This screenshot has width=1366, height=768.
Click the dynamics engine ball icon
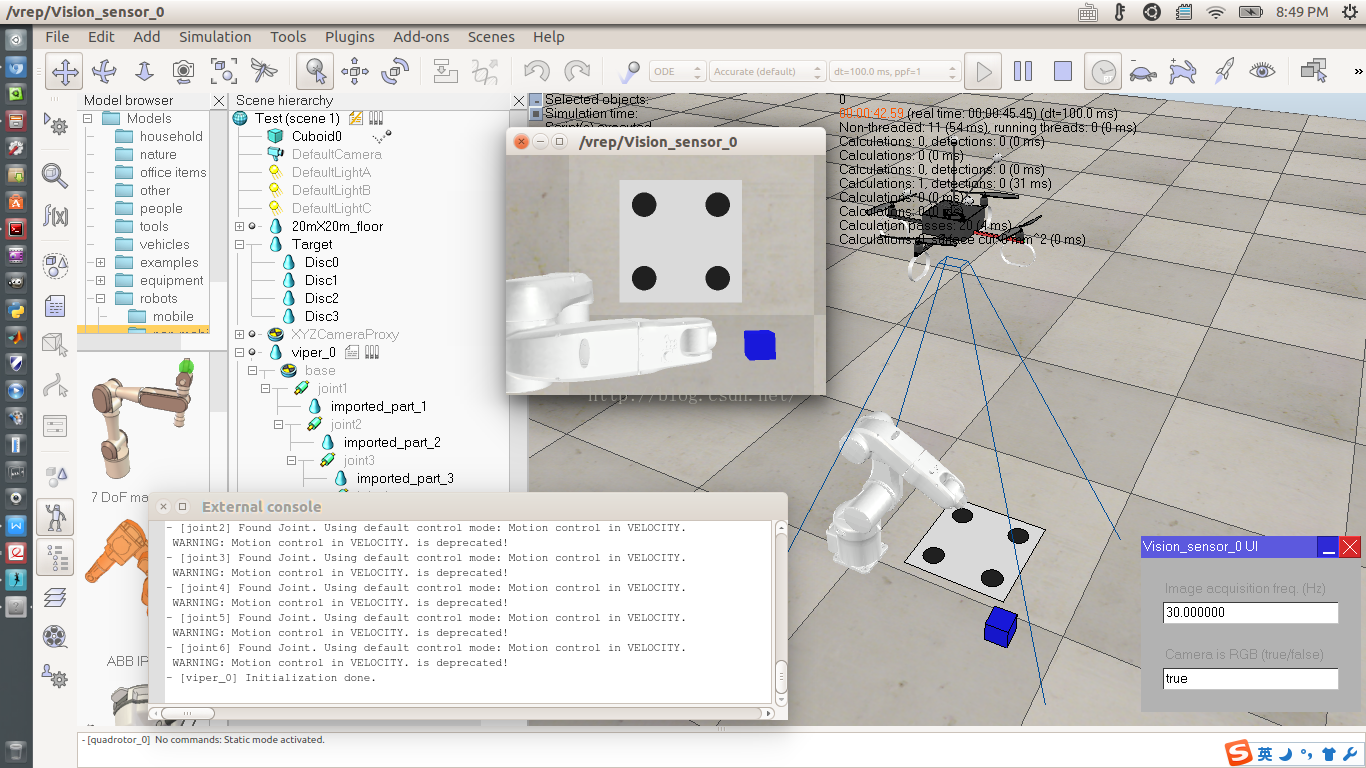(x=629, y=71)
